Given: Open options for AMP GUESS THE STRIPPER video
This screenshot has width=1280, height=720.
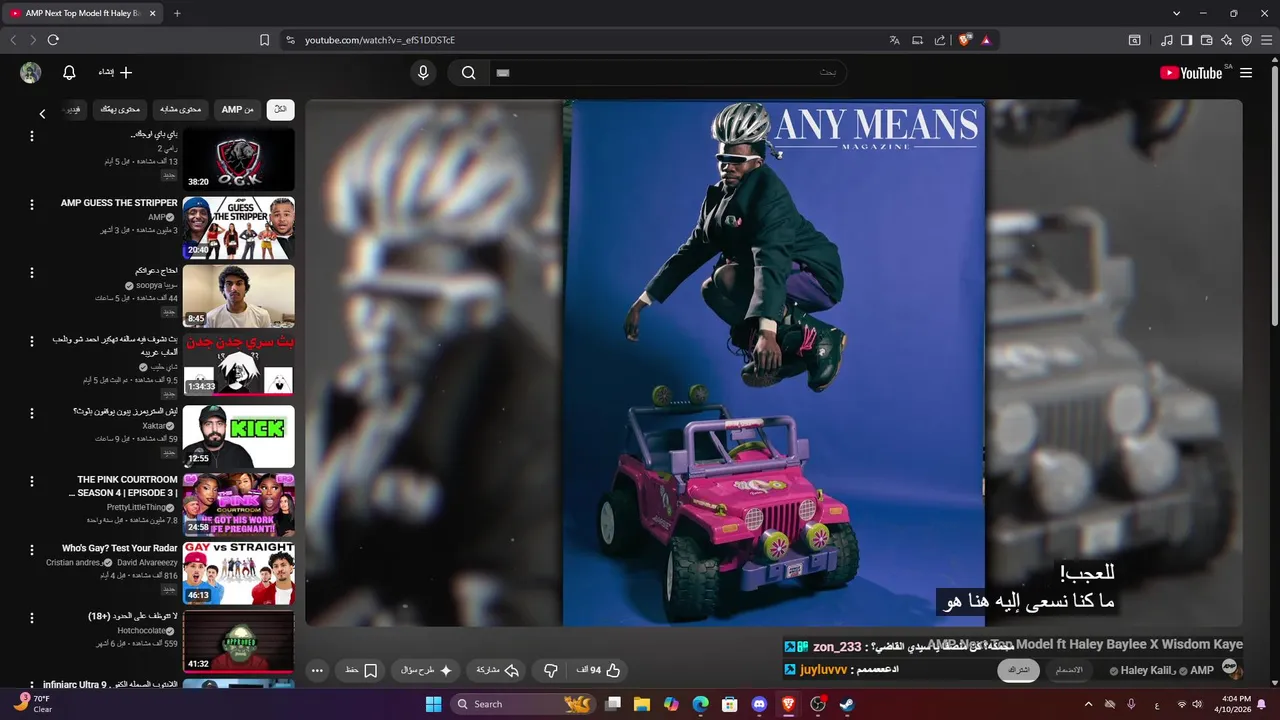Looking at the screenshot, I should (32, 204).
